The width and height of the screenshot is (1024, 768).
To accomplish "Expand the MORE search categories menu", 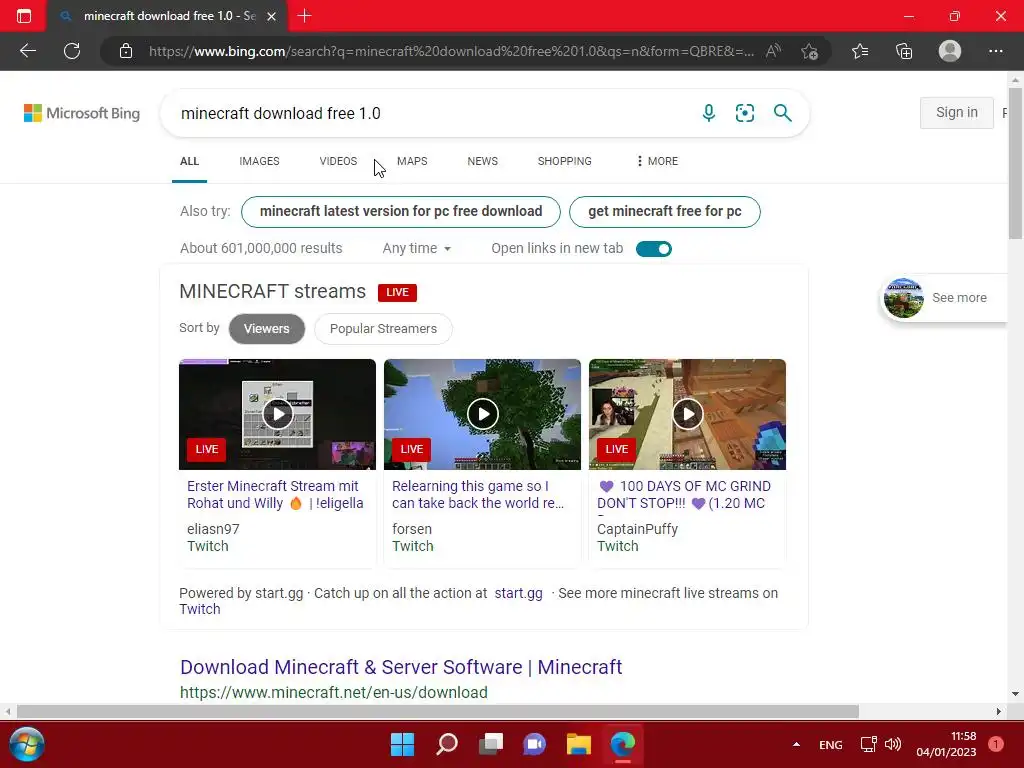I will click(658, 161).
